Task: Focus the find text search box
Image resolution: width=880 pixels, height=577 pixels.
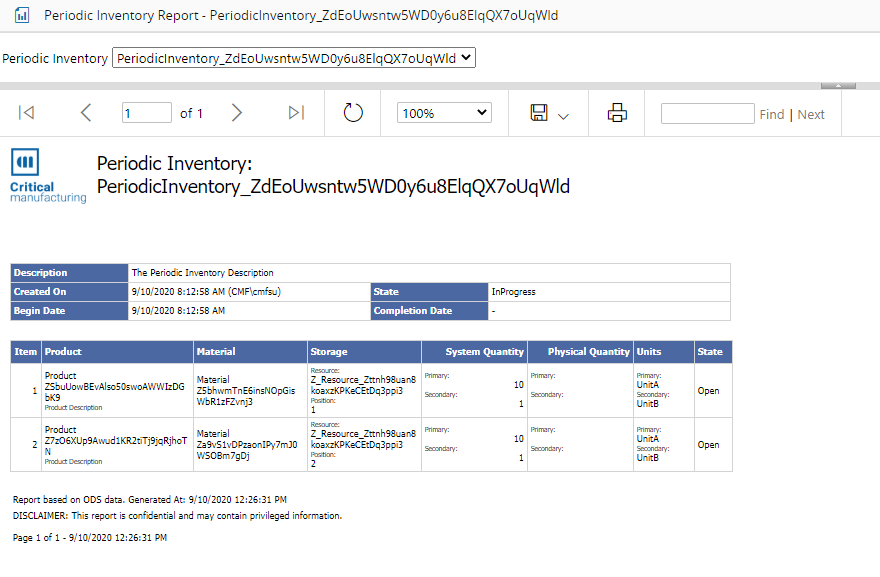Action: tap(707, 113)
